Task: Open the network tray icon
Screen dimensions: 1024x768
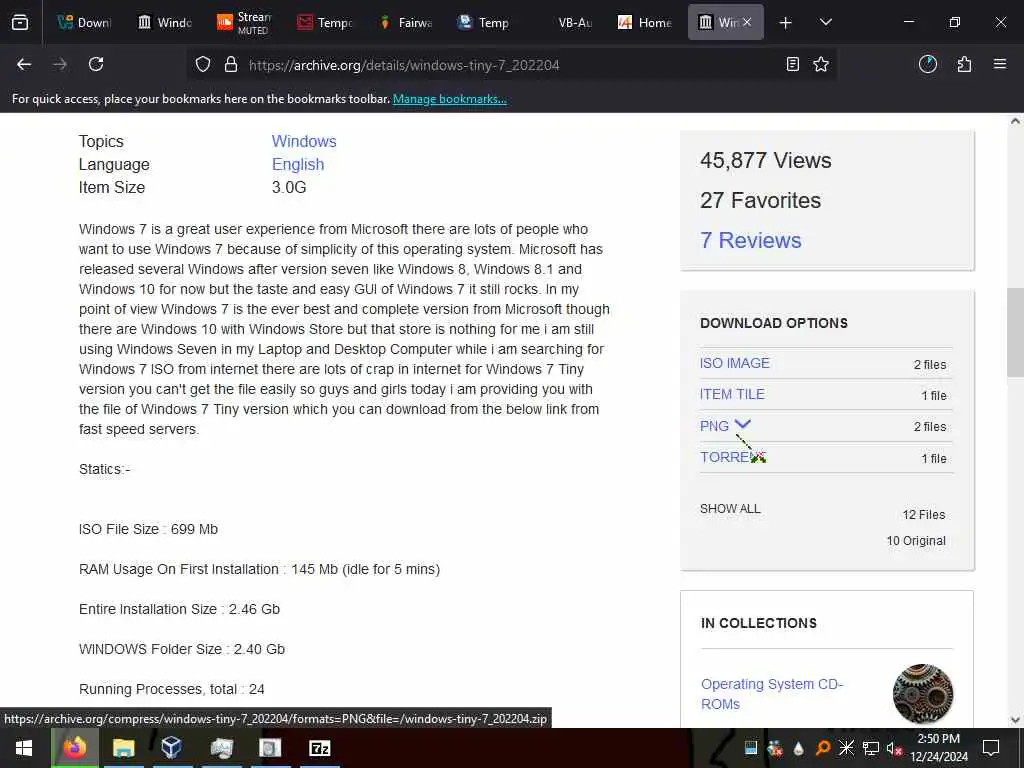Action: (x=871, y=748)
